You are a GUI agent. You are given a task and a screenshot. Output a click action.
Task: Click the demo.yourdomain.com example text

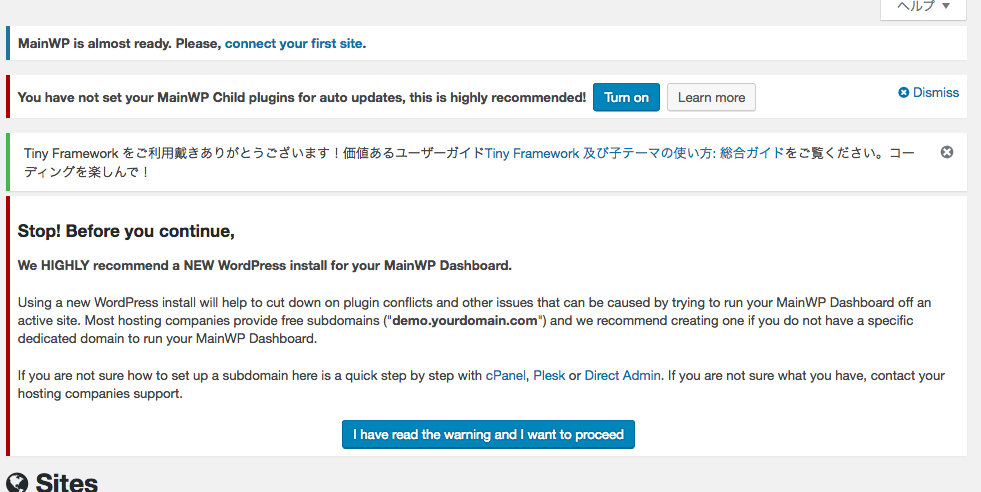coord(465,320)
